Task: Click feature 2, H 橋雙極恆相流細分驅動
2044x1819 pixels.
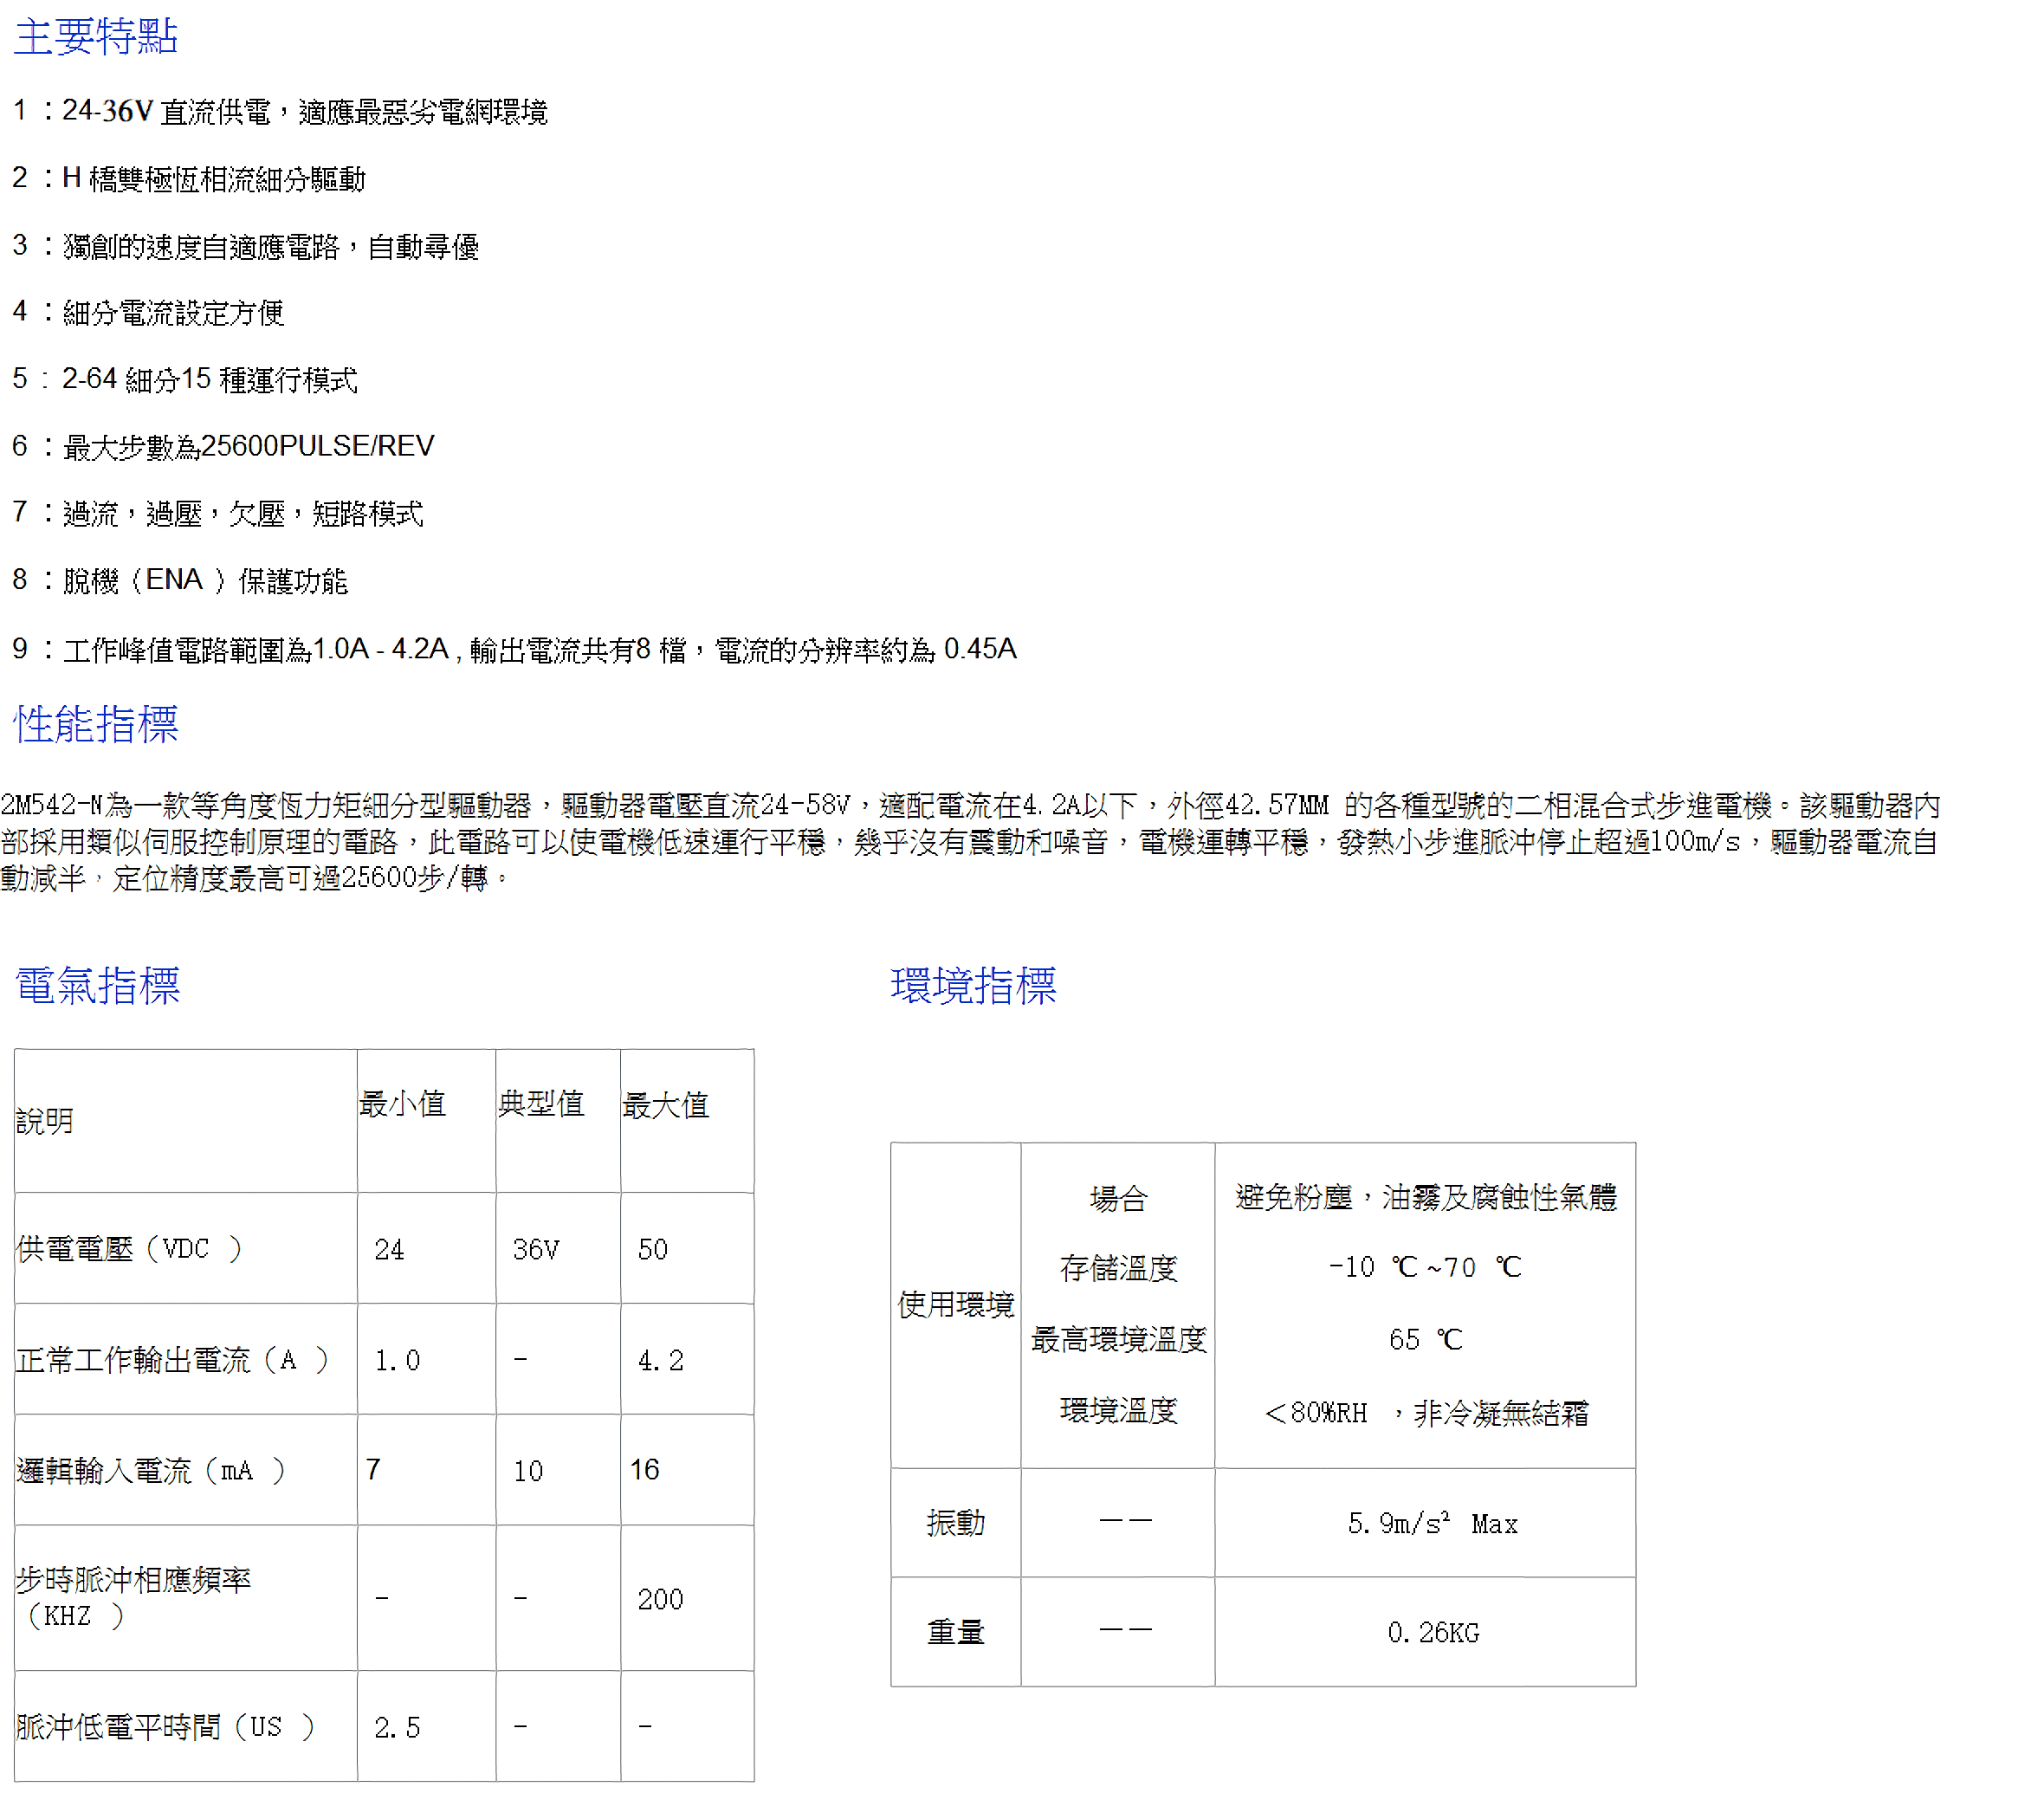Action: point(190,179)
